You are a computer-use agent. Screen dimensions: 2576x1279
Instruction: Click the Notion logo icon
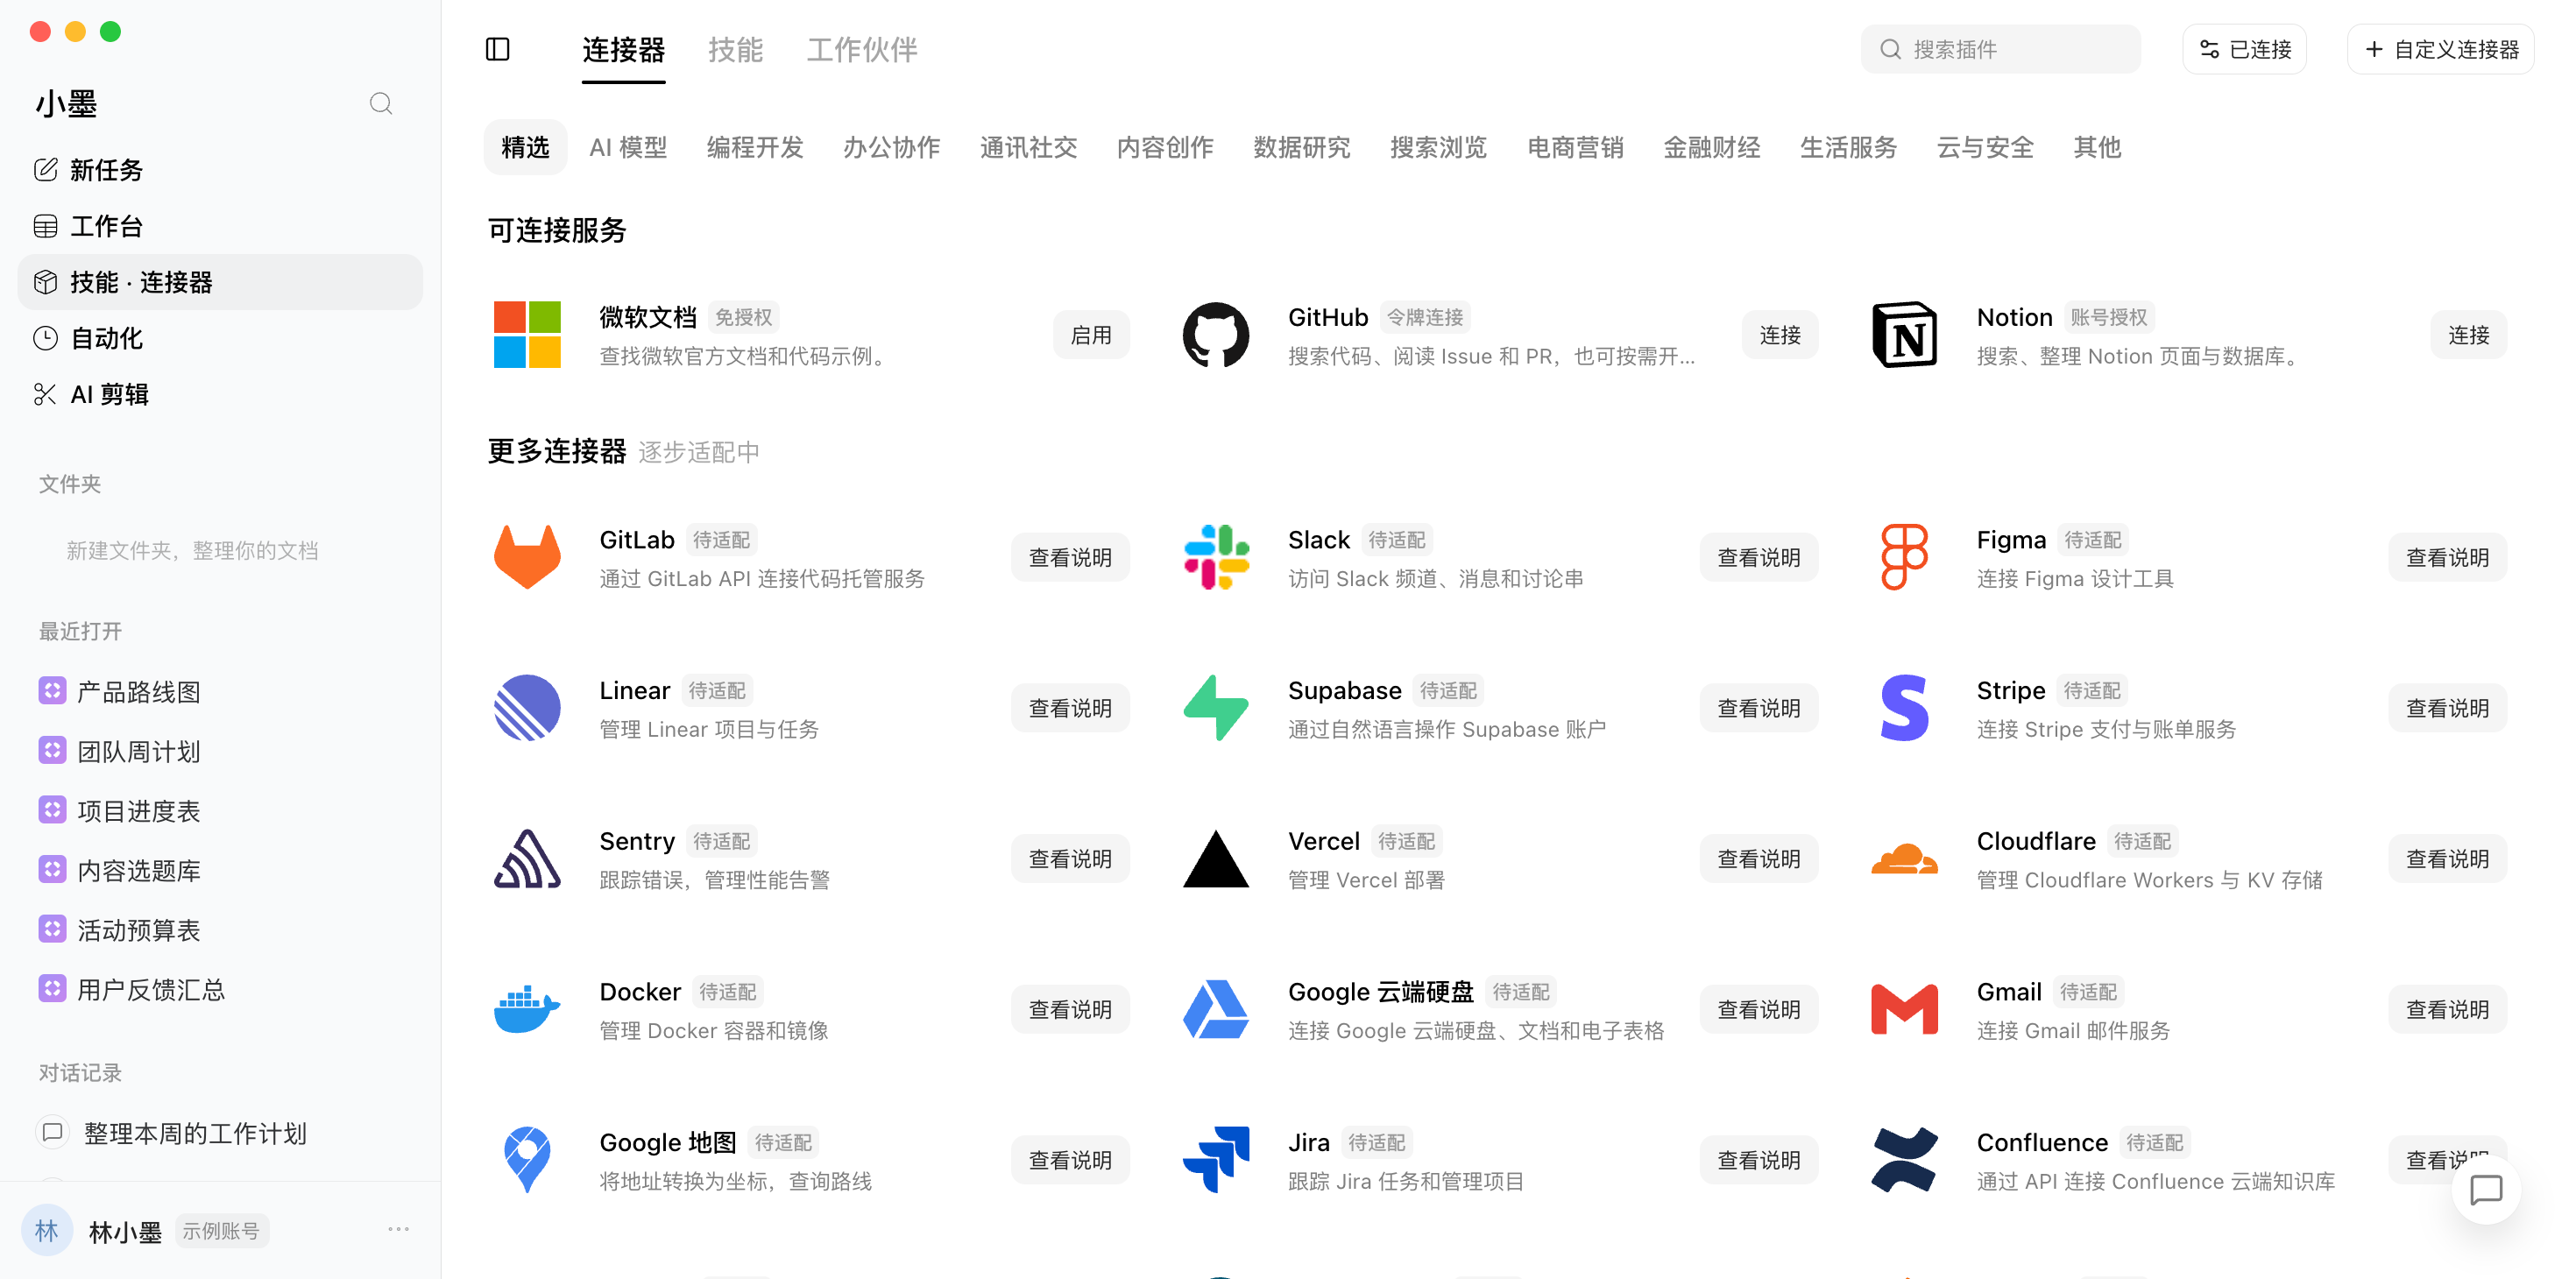pyautogui.click(x=1904, y=334)
